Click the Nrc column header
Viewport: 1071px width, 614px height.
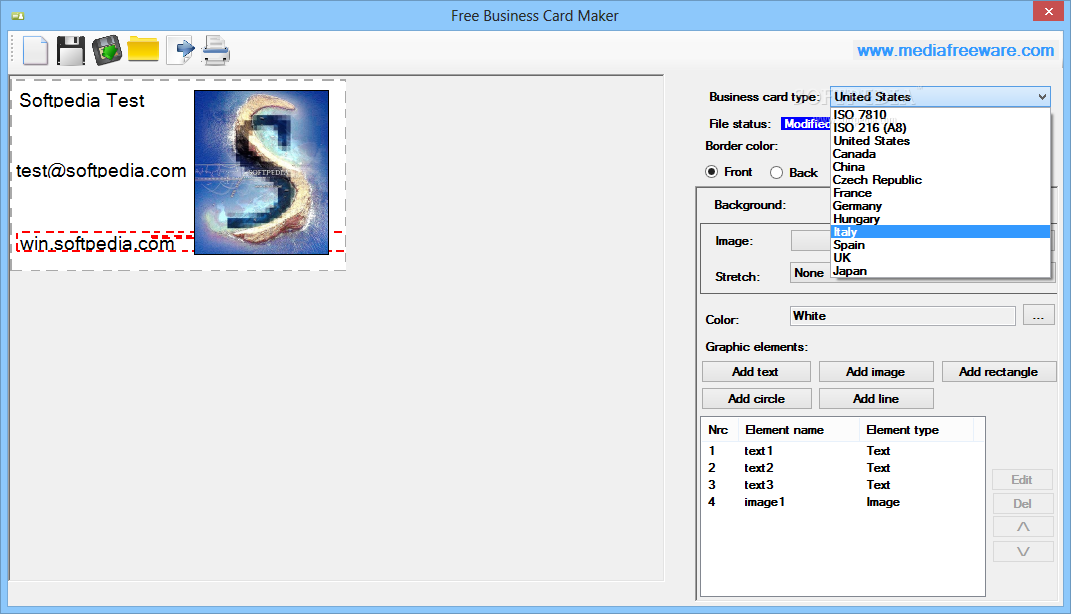(x=720, y=430)
